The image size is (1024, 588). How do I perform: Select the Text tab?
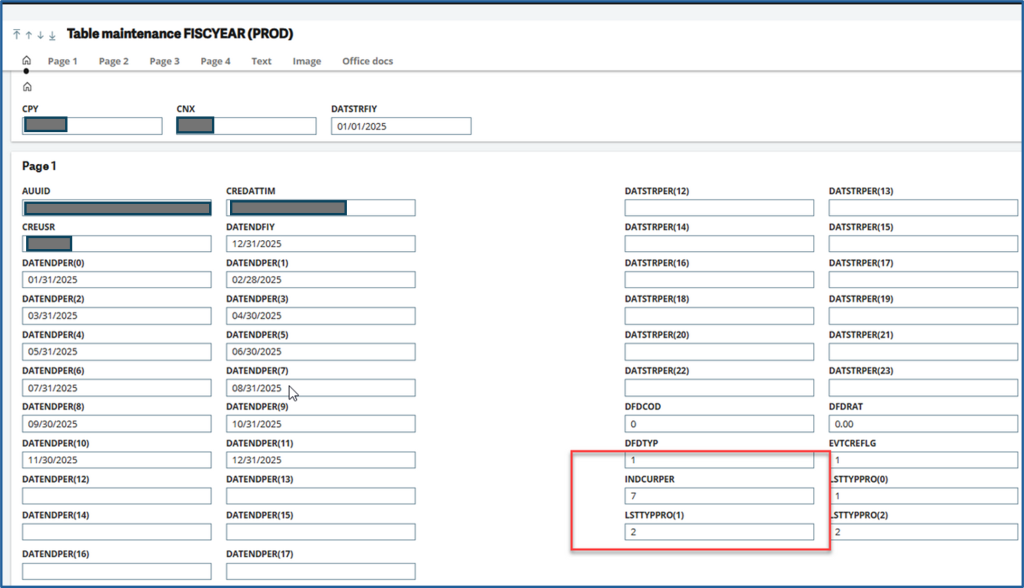click(261, 62)
